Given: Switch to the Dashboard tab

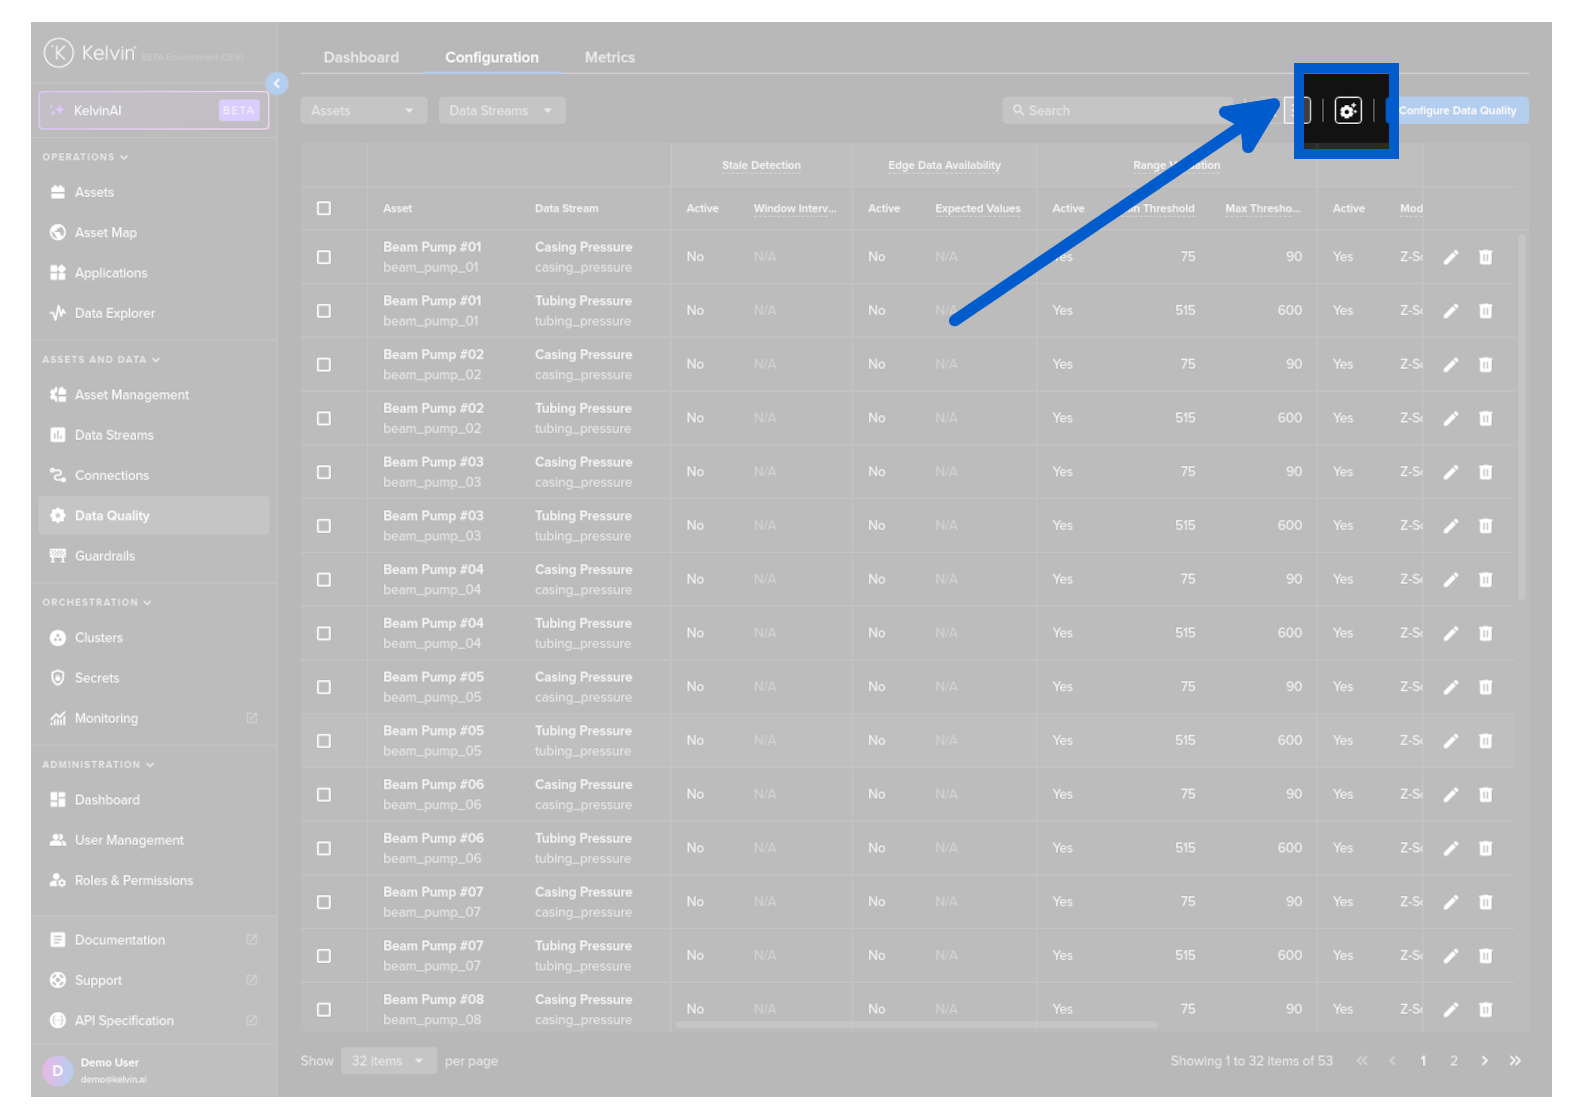Looking at the screenshot, I should click(361, 58).
